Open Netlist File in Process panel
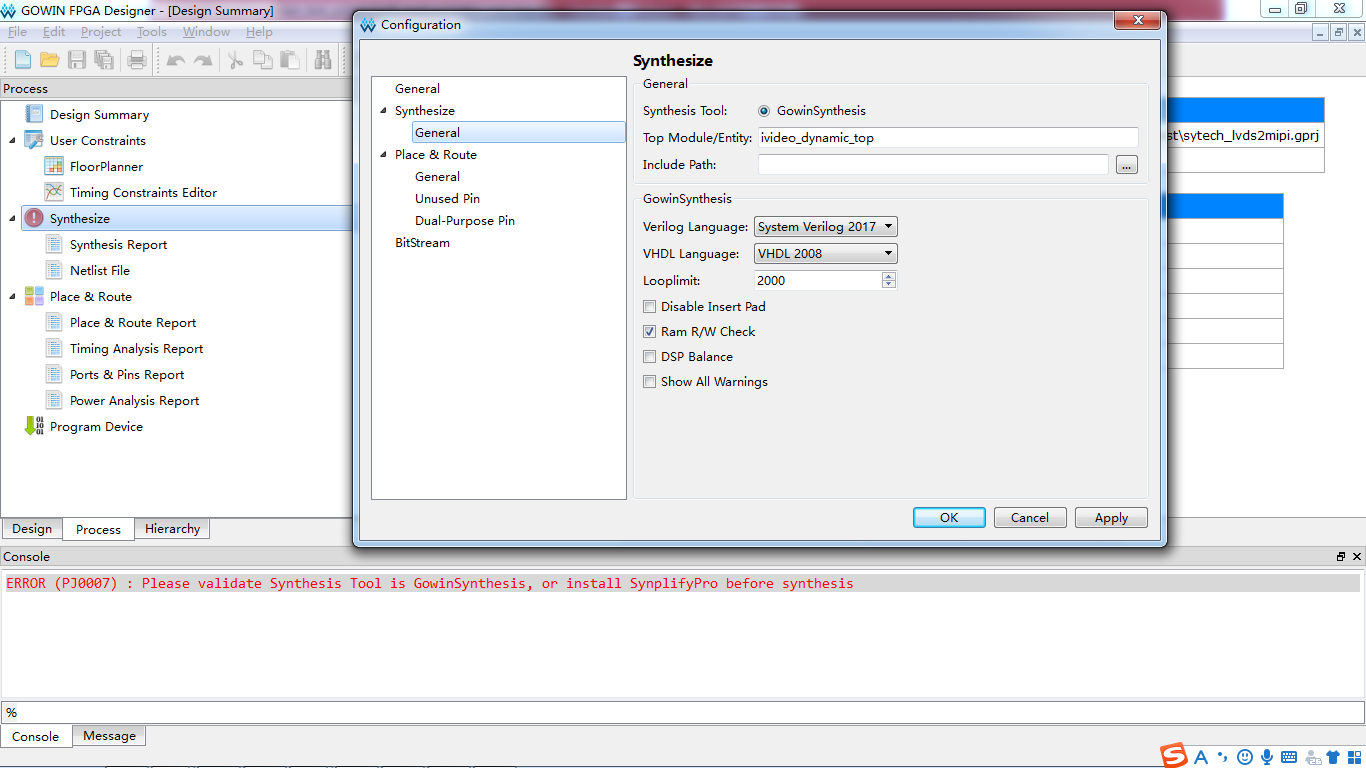Viewport: 1366px width, 768px height. click(x=100, y=270)
